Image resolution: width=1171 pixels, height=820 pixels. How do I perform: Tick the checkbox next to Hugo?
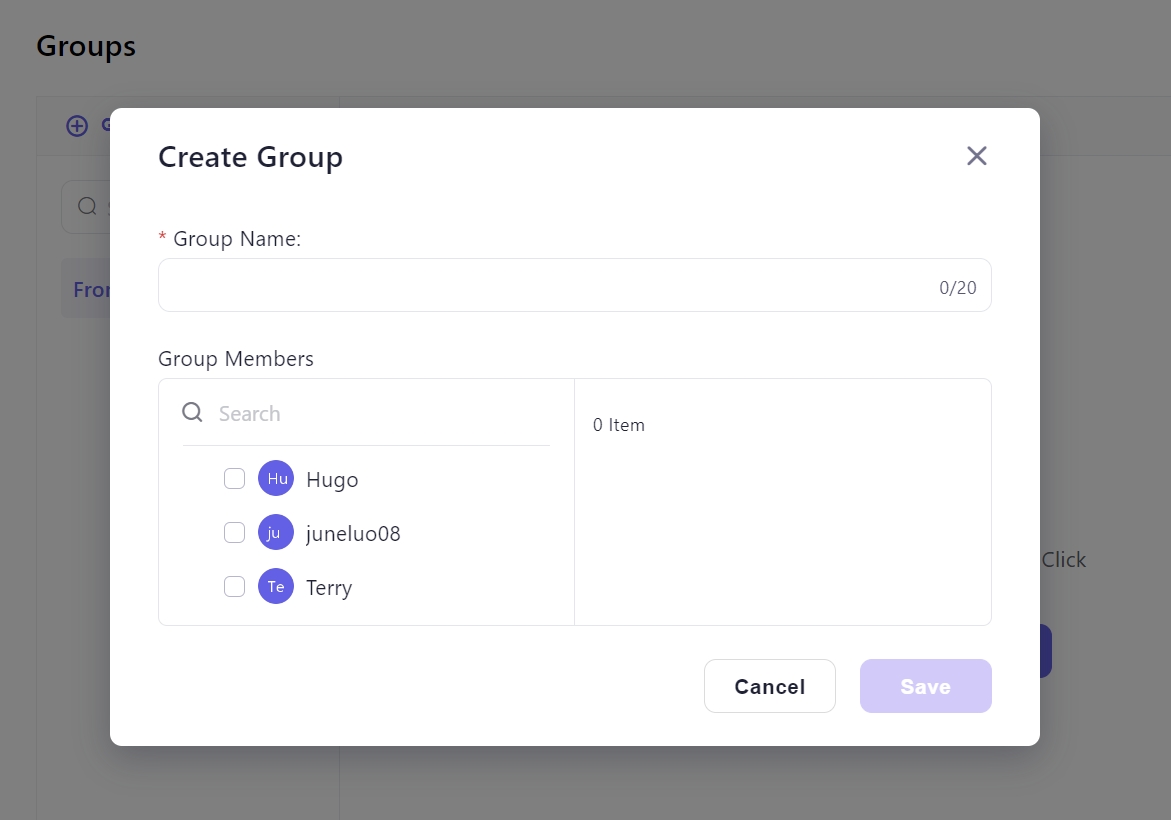235,479
